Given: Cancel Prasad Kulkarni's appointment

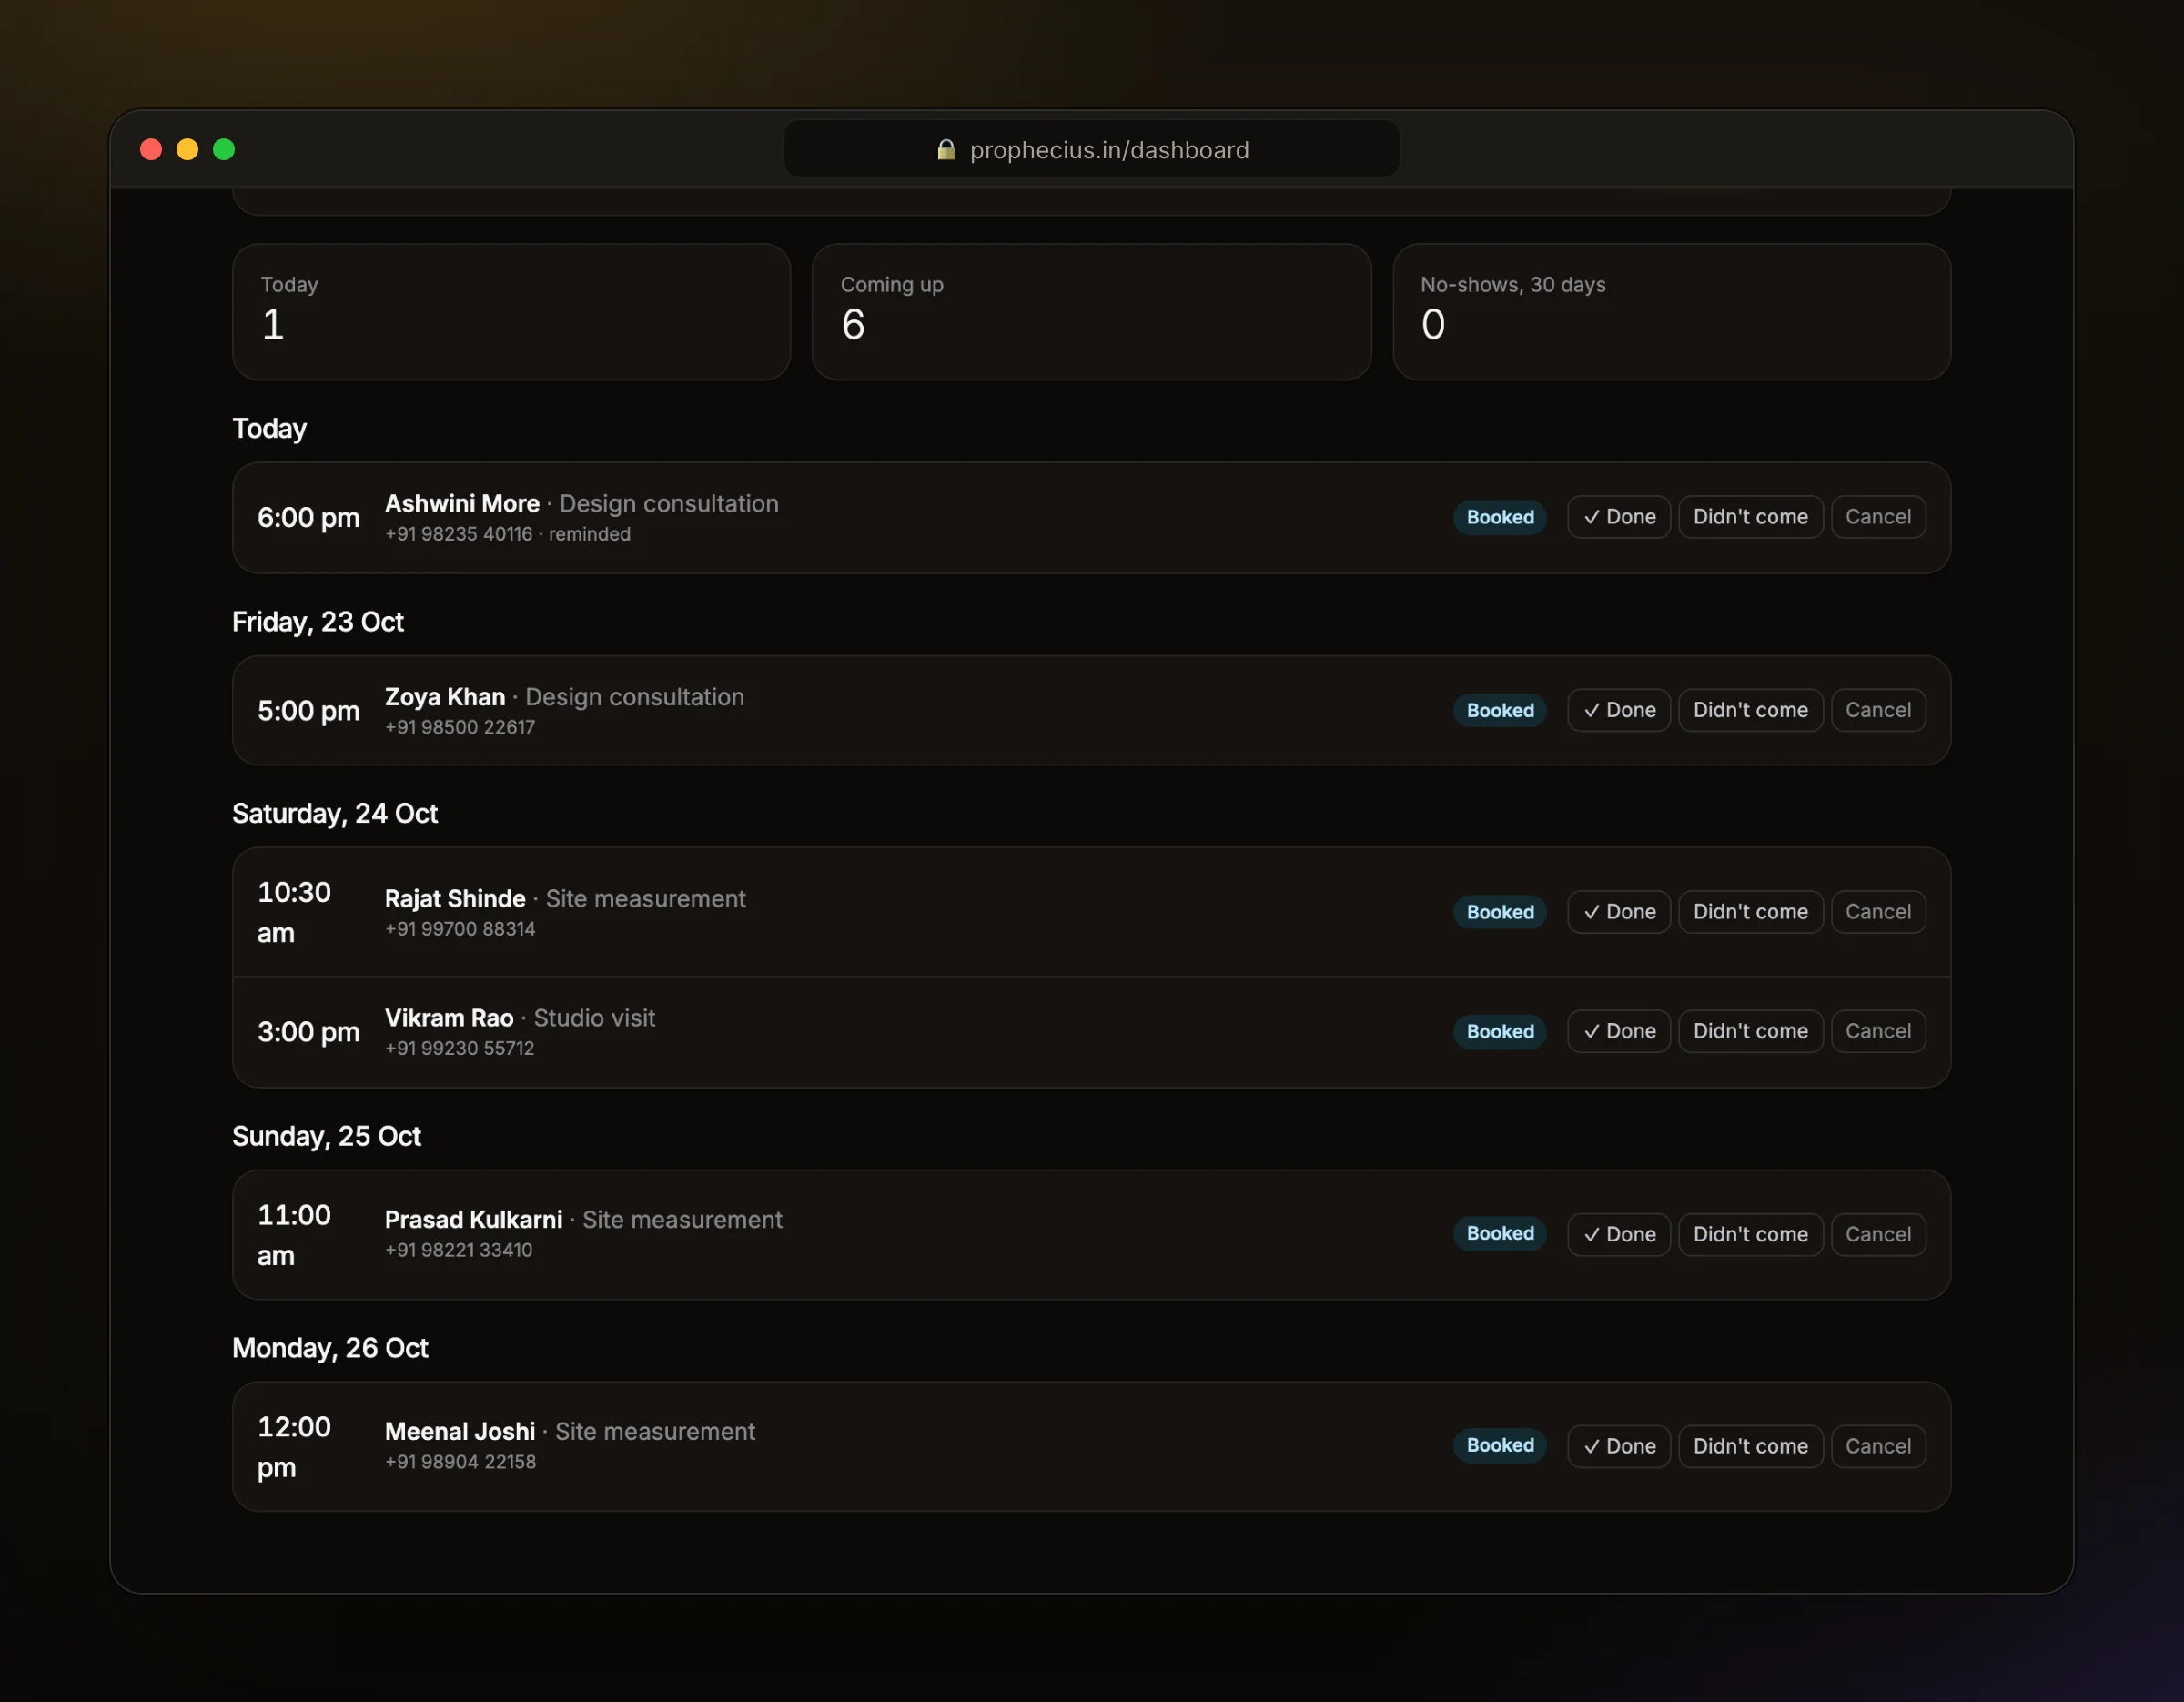Looking at the screenshot, I should coord(1877,1234).
